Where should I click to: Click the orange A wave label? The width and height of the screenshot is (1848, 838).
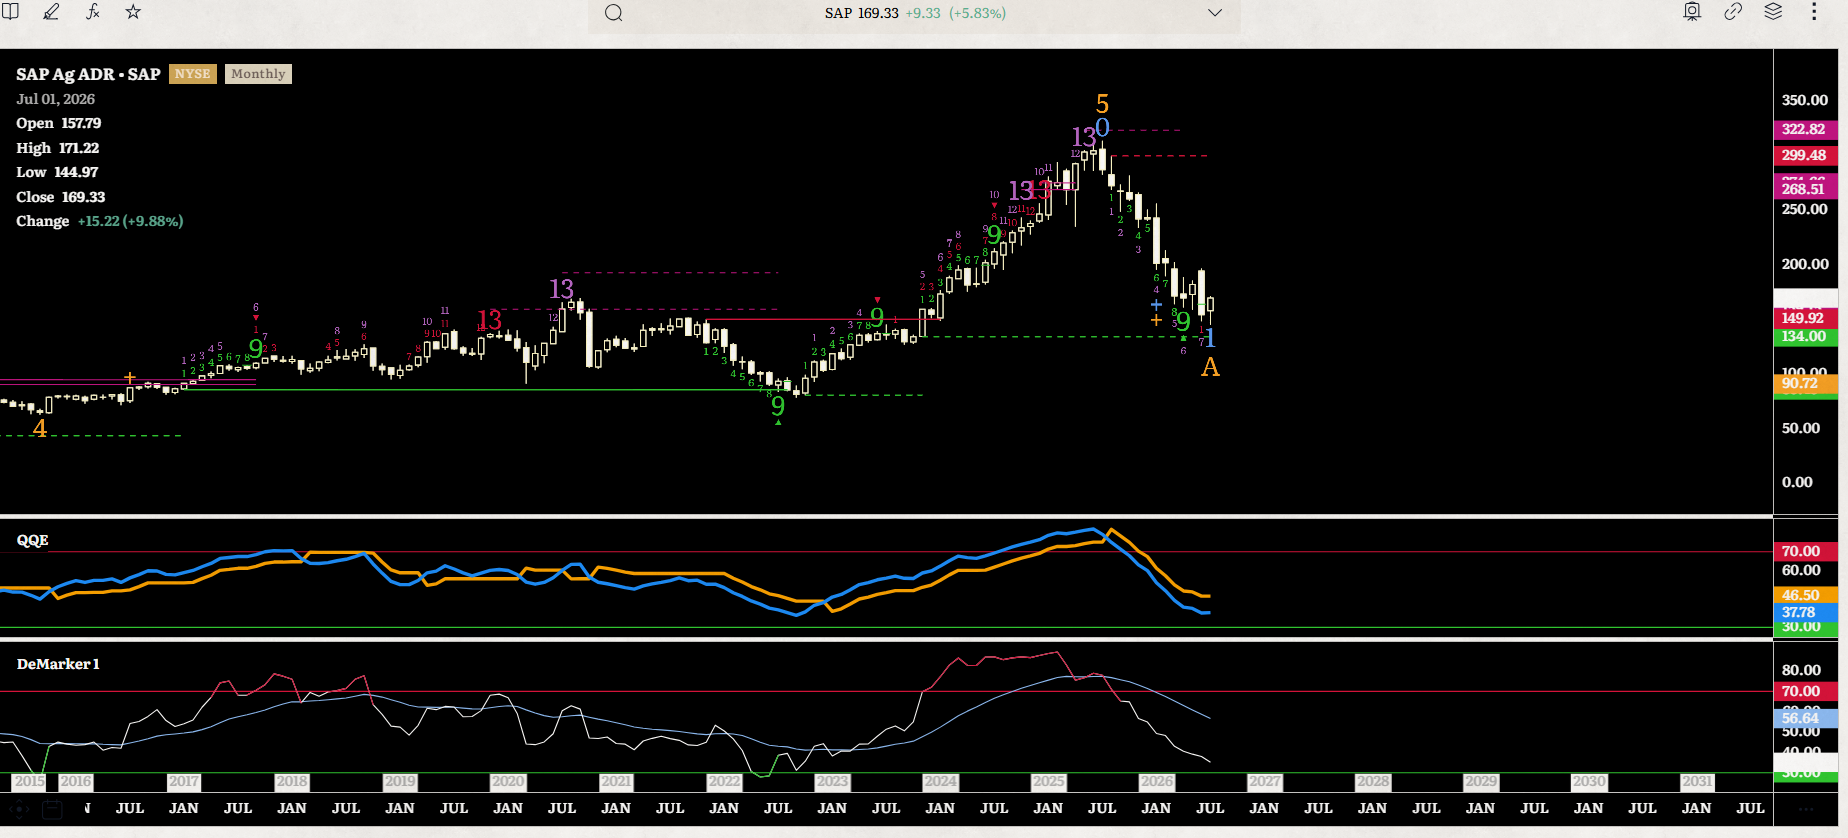(x=1210, y=367)
